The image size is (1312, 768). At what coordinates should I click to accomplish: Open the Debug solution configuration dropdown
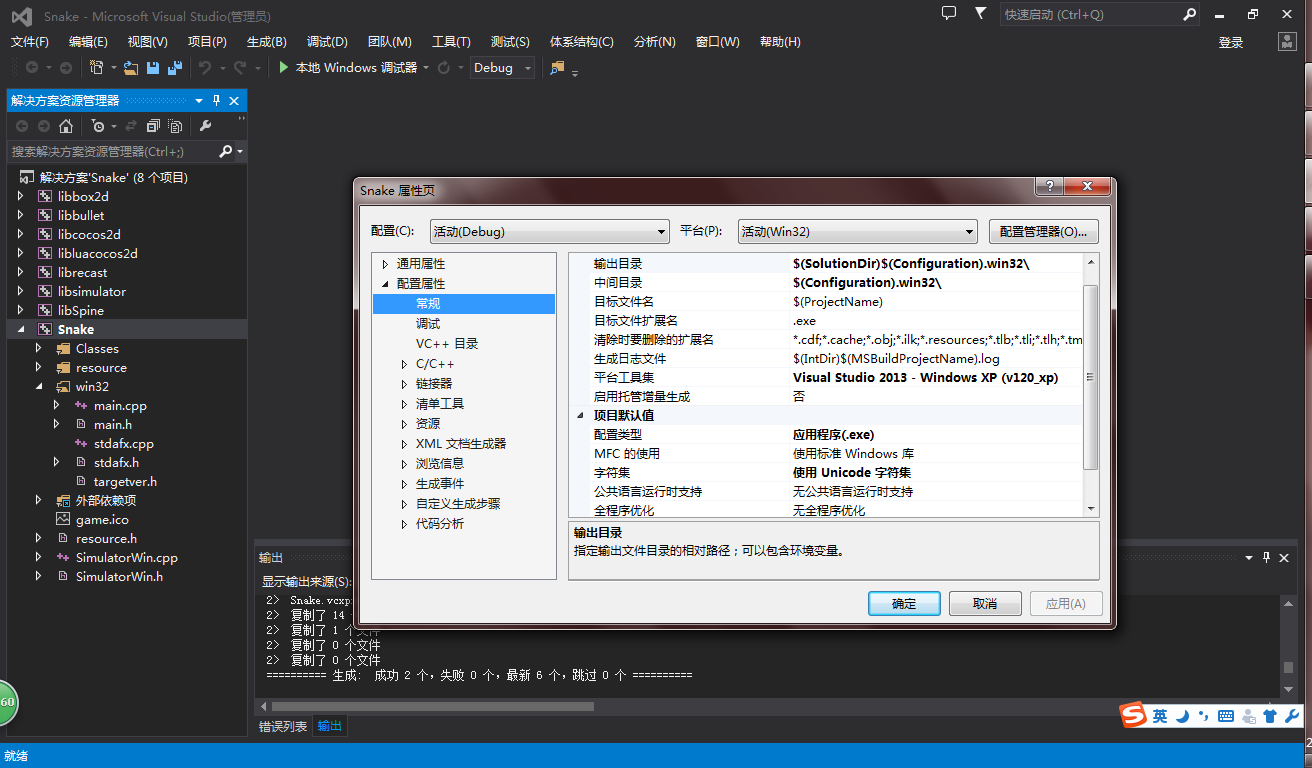pos(503,67)
